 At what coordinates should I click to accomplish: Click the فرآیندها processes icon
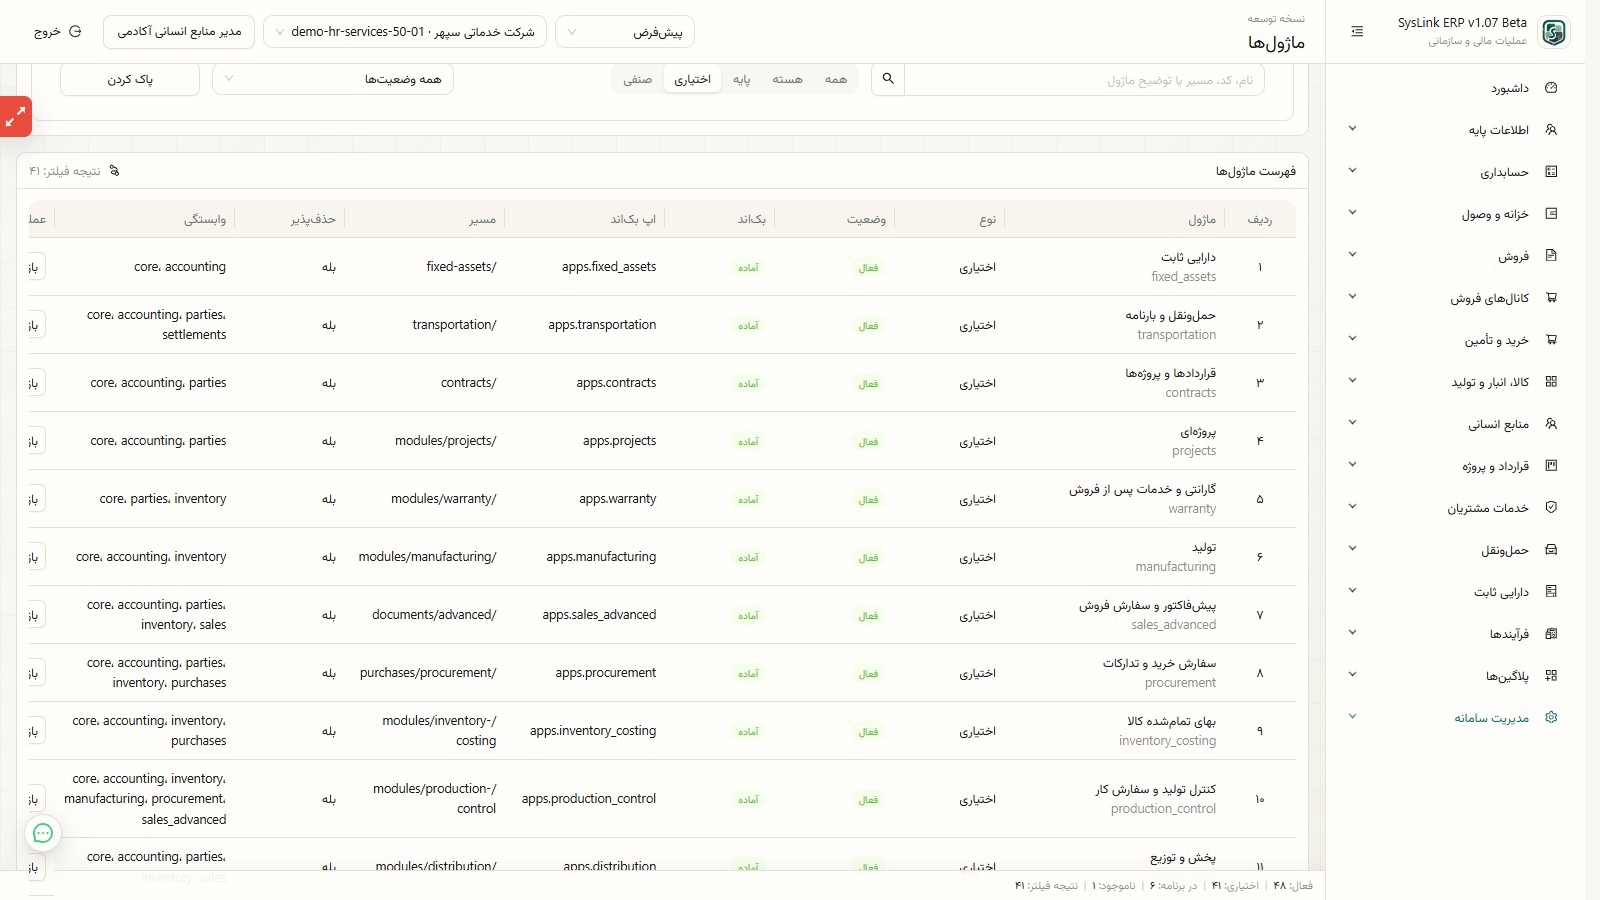[x=1551, y=634]
